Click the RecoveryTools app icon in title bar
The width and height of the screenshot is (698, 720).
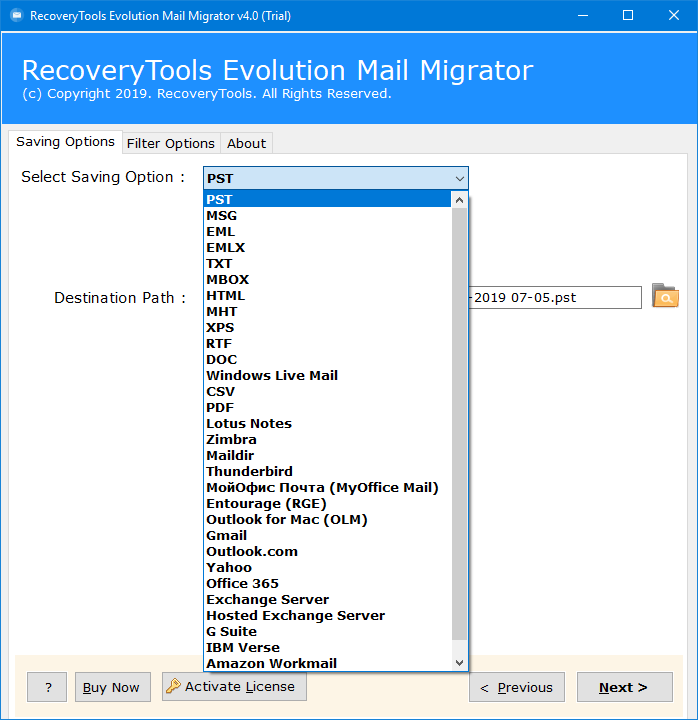(x=17, y=16)
